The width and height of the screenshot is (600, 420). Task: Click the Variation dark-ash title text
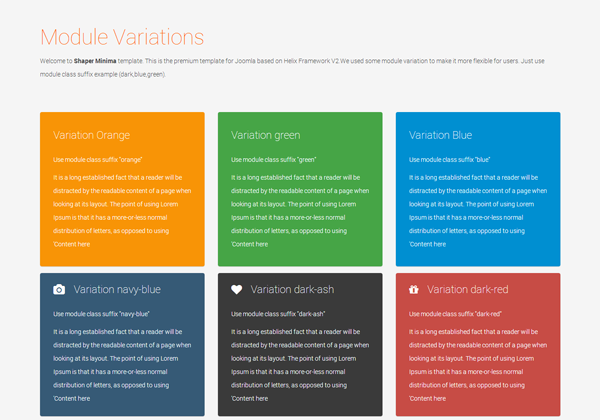[295, 290]
